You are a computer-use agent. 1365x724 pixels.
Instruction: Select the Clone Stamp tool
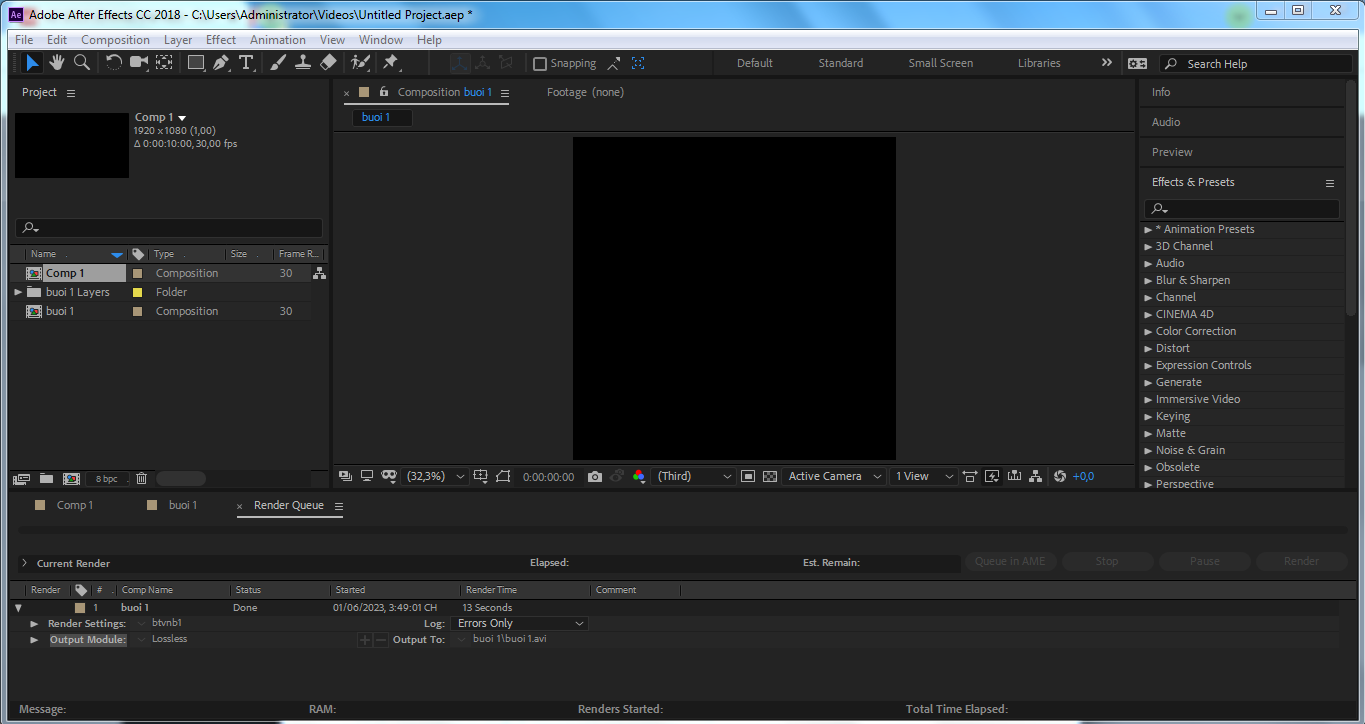click(303, 63)
